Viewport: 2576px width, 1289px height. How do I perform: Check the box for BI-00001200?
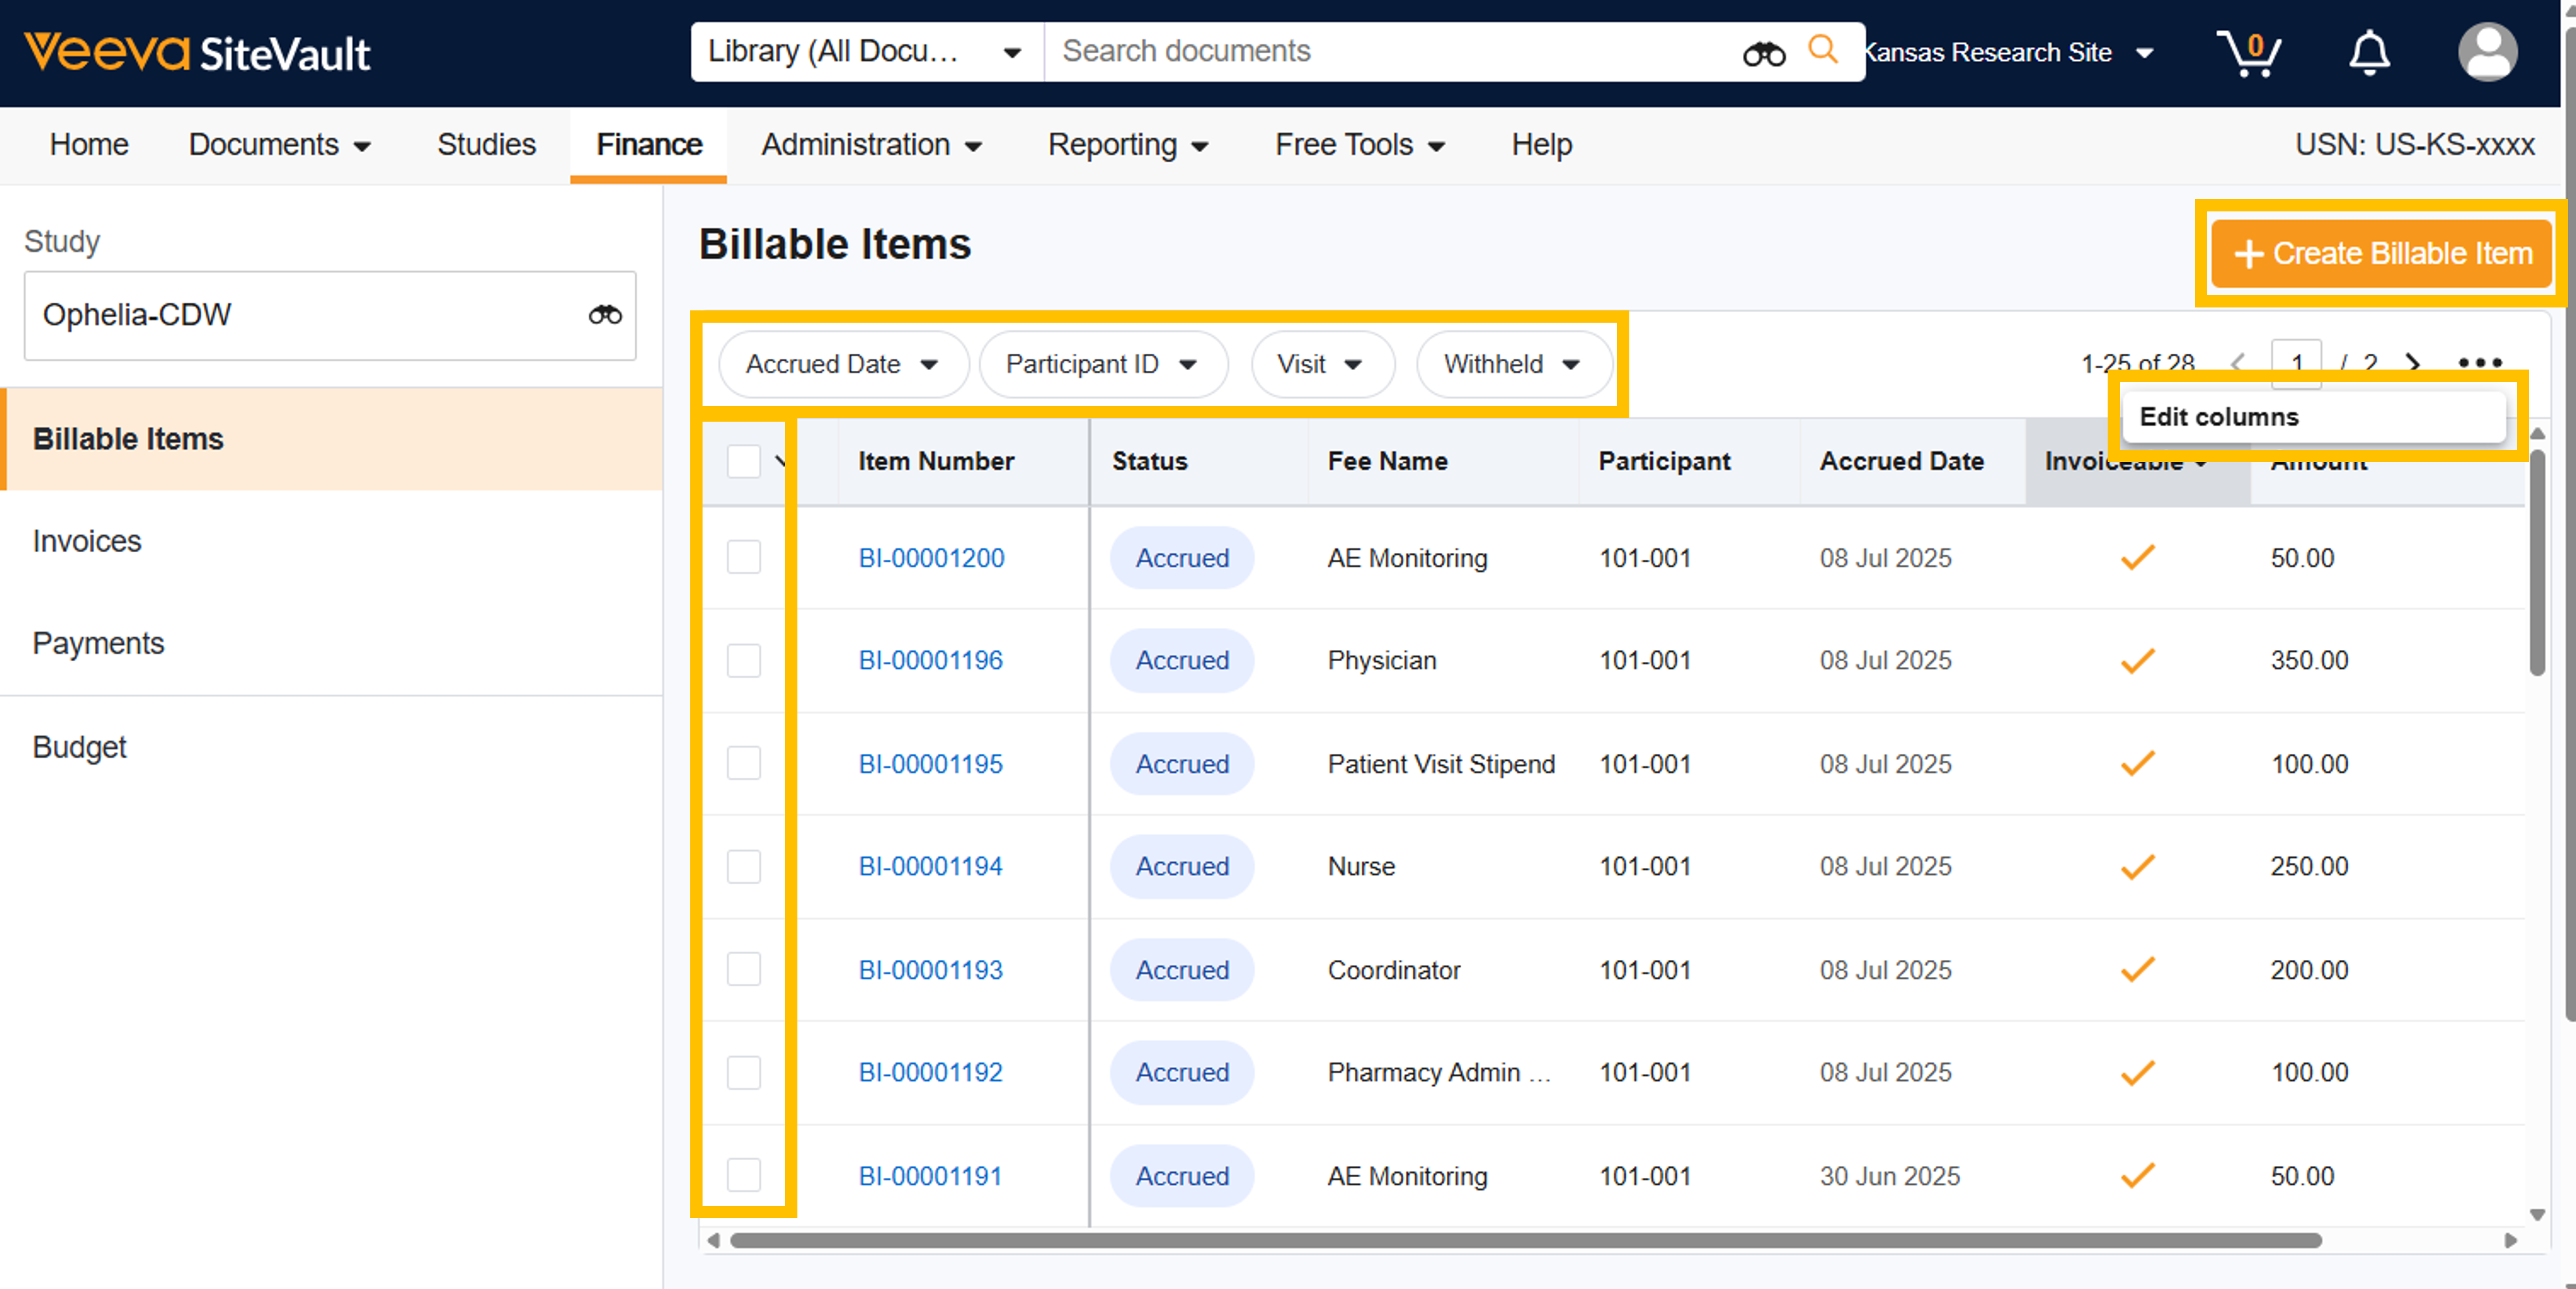[x=743, y=557]
